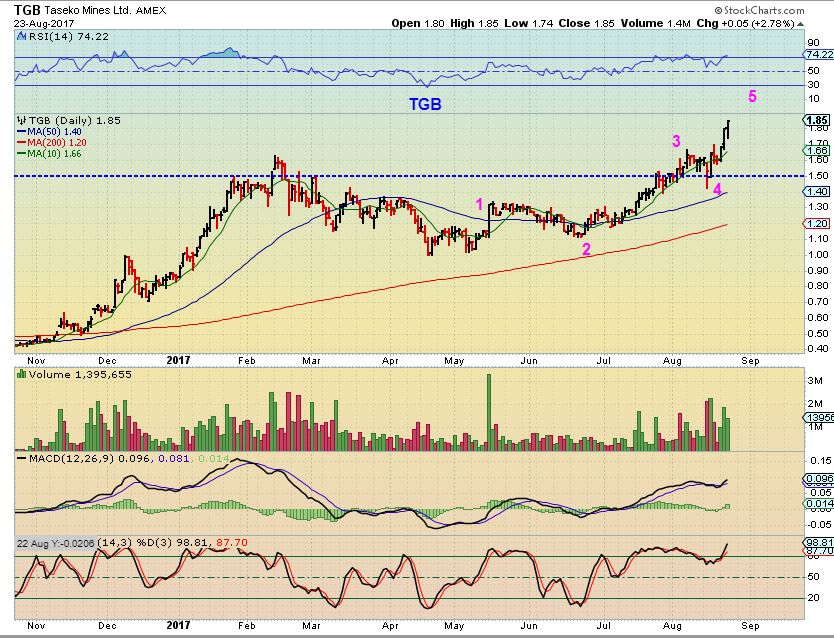Click the StockCharts.com copyright logo

pos(759,10)
